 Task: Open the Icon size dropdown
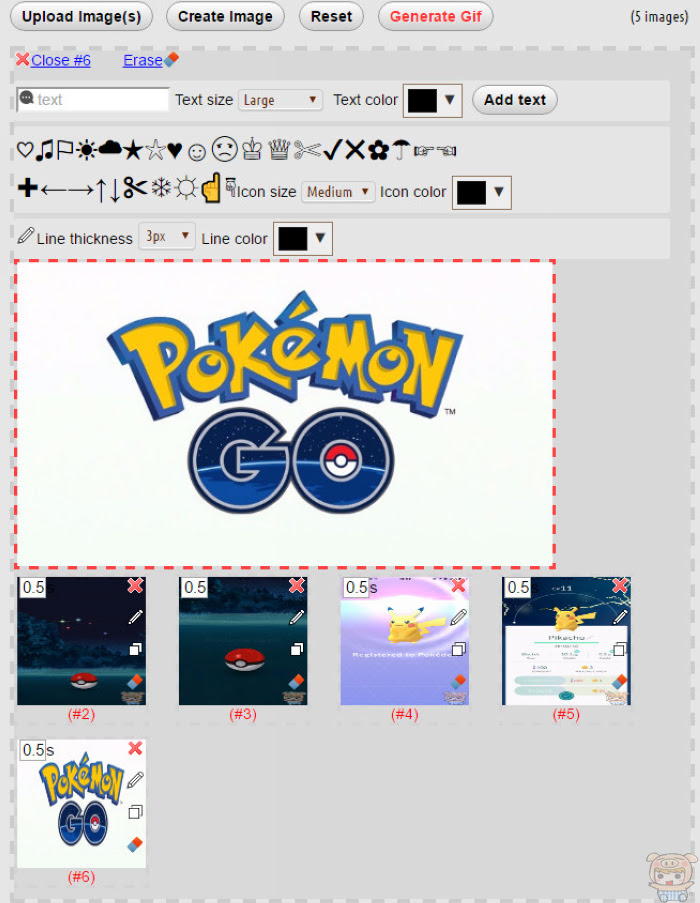tap(338, 191)
